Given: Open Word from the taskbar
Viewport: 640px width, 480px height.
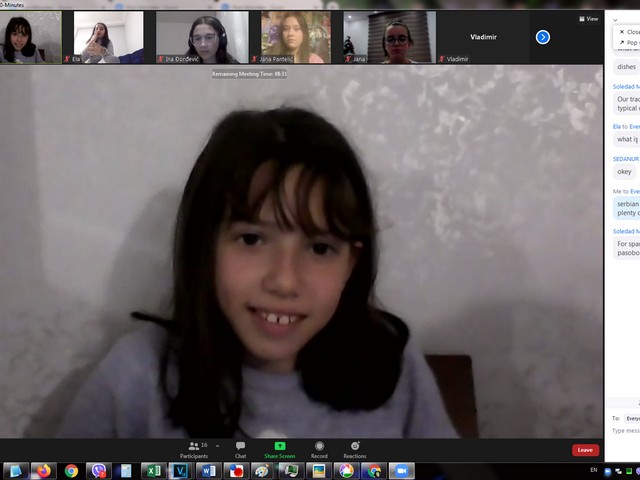Looking at the screenshot, I should [x=209, y=471].
